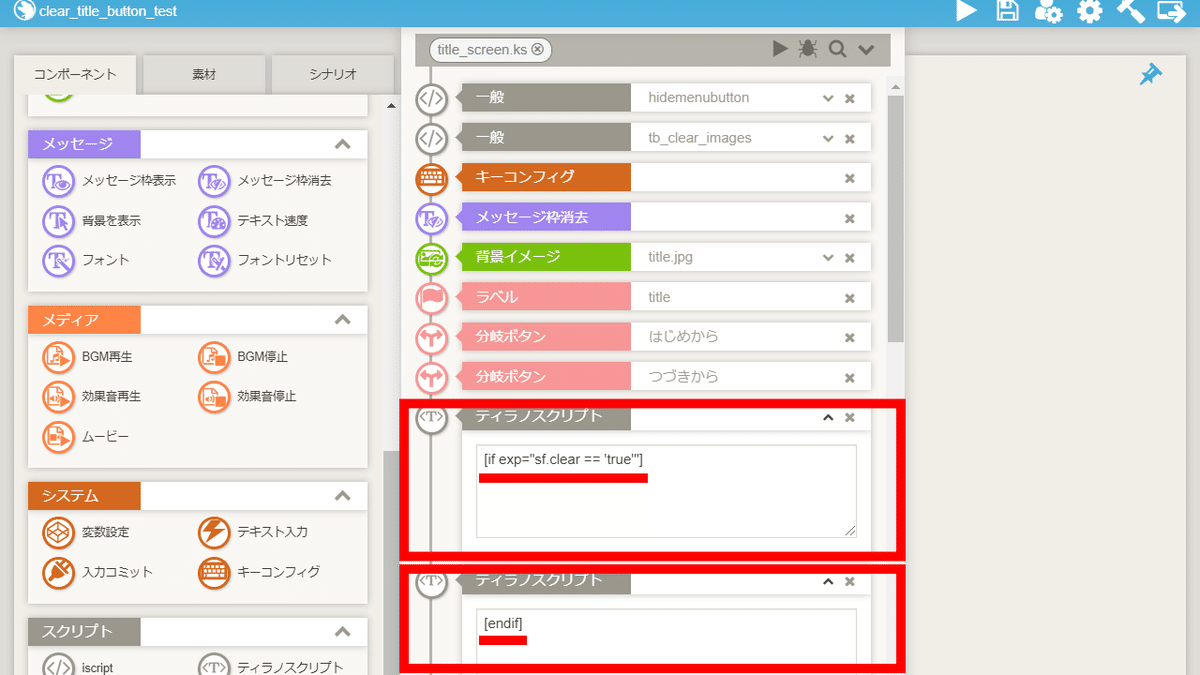Switch to the コンポーネント tab
The image size is (1200, 675).
point(75,75)
